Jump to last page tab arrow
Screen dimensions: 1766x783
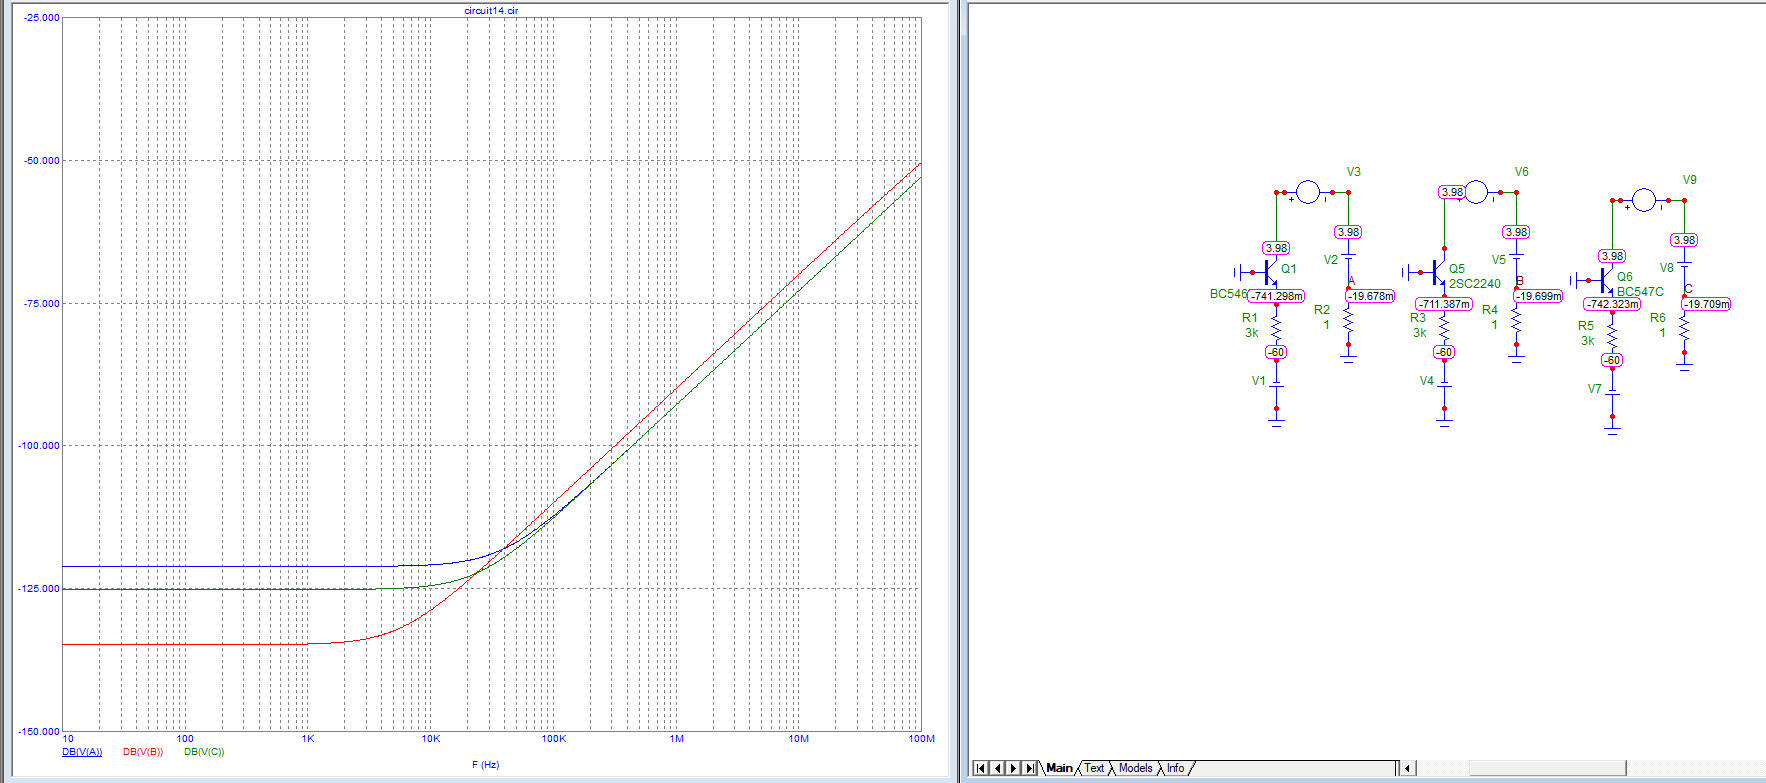1030,768
